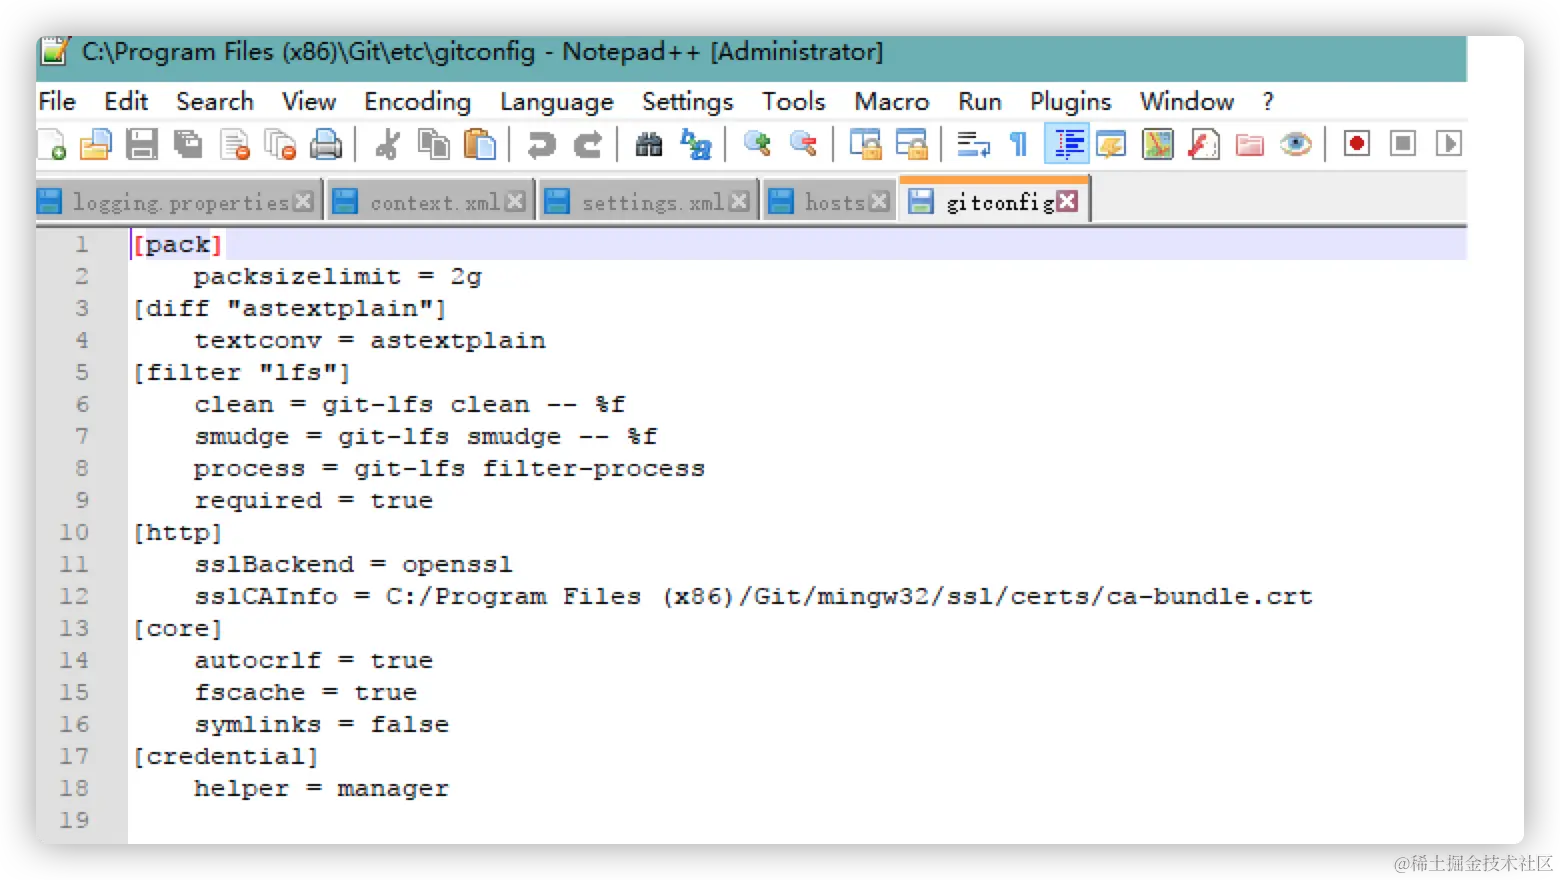The width and height of the screenshot is (1560, 880).
Task: Open the Run menu
Action: tap(980, 101)
